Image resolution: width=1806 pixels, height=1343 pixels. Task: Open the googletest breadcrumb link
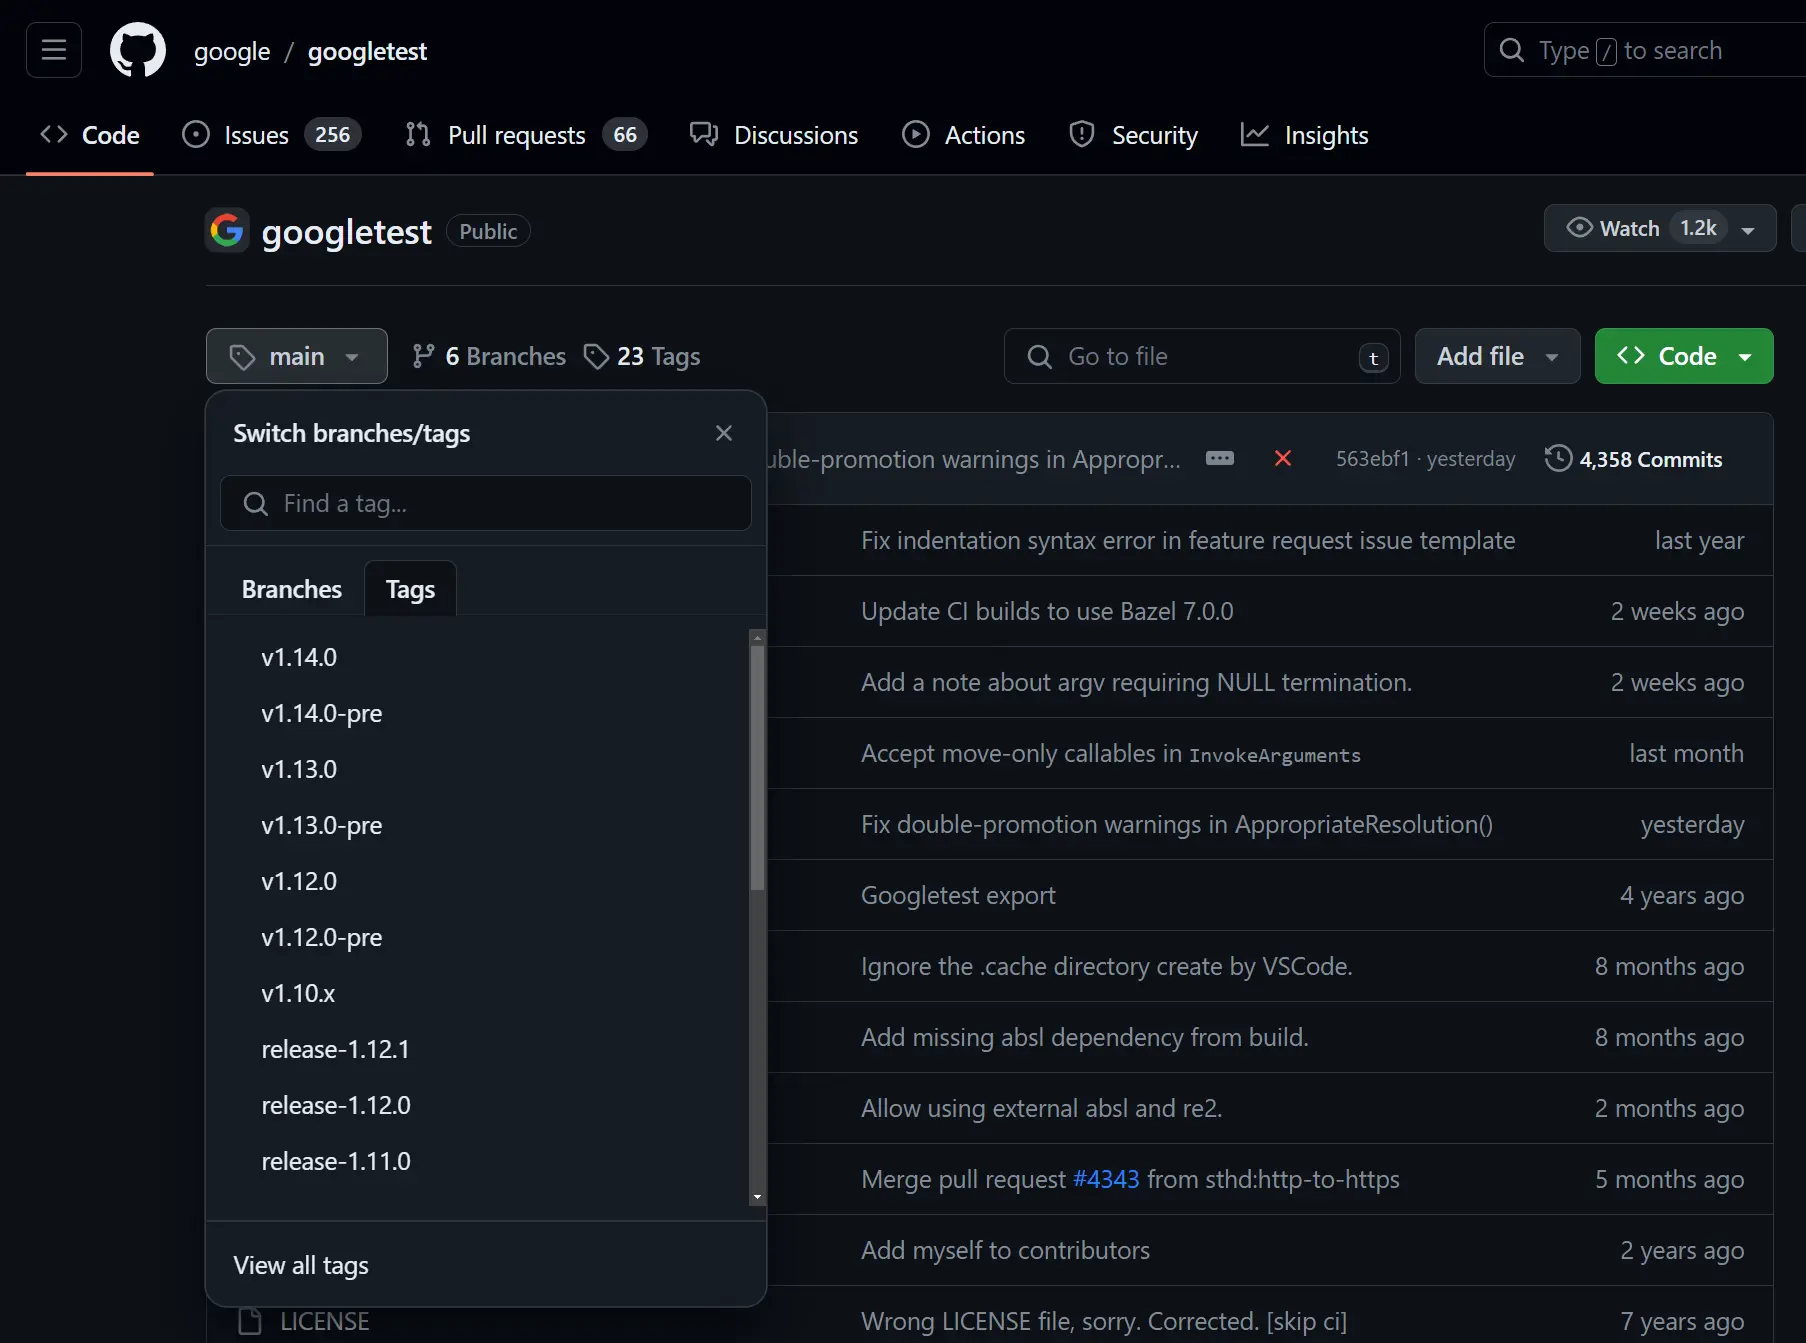point(367,51)
